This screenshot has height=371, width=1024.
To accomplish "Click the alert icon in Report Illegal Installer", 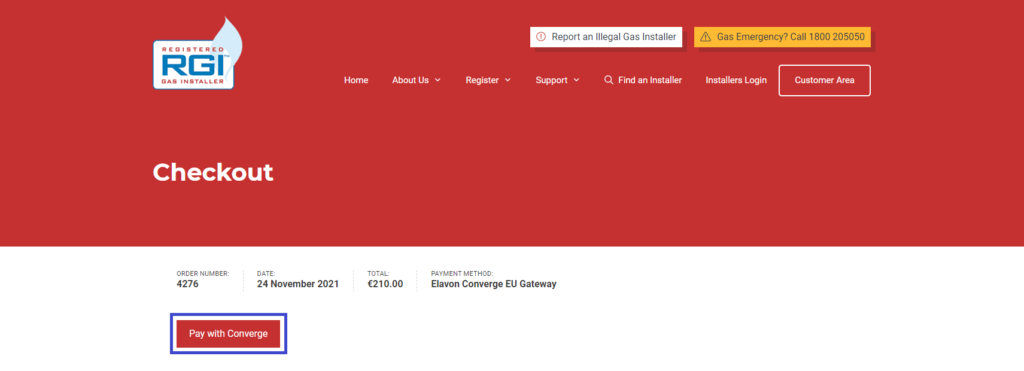I will pyautogui.click(x=541, y=37).
